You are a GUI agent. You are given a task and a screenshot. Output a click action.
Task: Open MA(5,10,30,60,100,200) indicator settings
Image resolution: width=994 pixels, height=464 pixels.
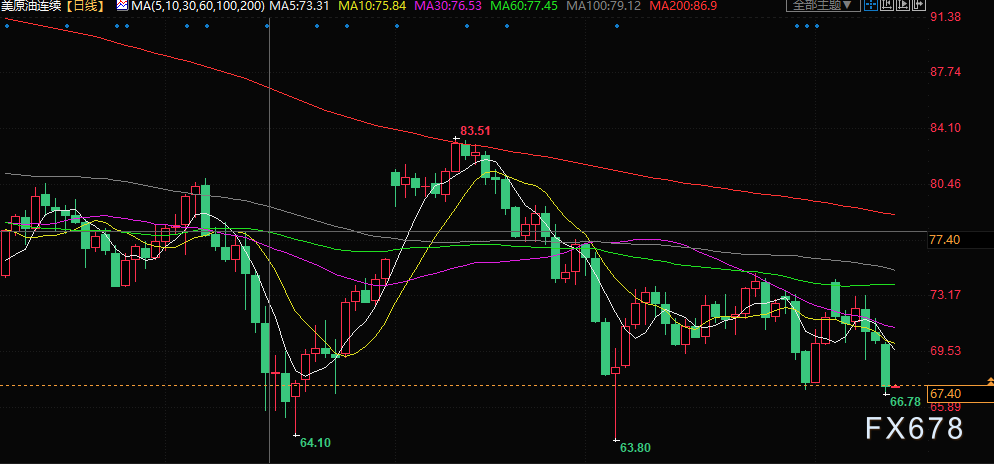(x=198, y=6)
